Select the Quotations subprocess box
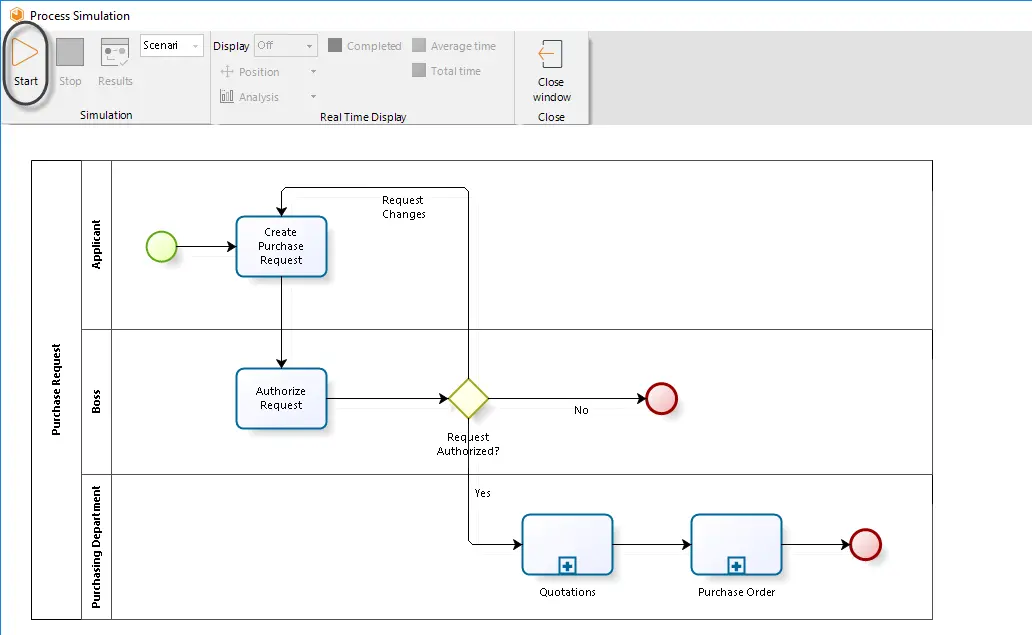This screenshot has width=1032, height=635. (x=567, y=545)
